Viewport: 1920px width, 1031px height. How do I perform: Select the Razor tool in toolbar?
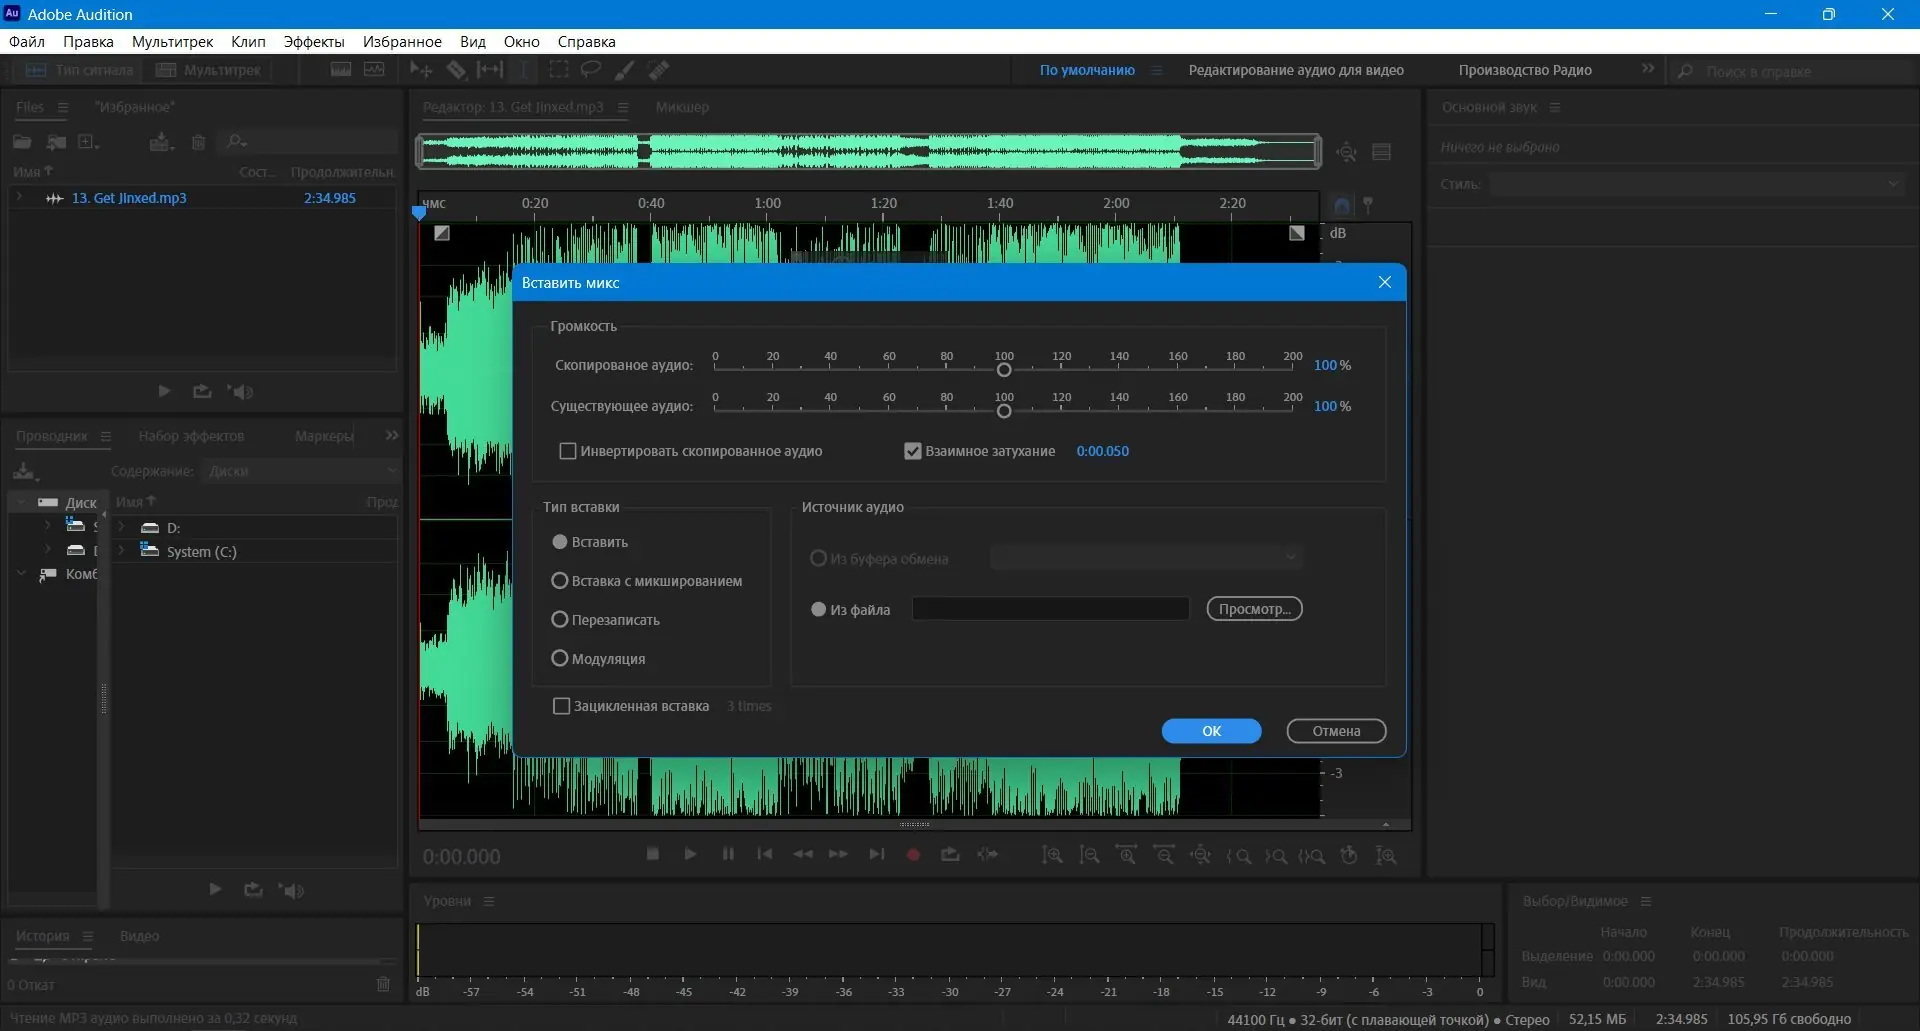coord(456,70)
